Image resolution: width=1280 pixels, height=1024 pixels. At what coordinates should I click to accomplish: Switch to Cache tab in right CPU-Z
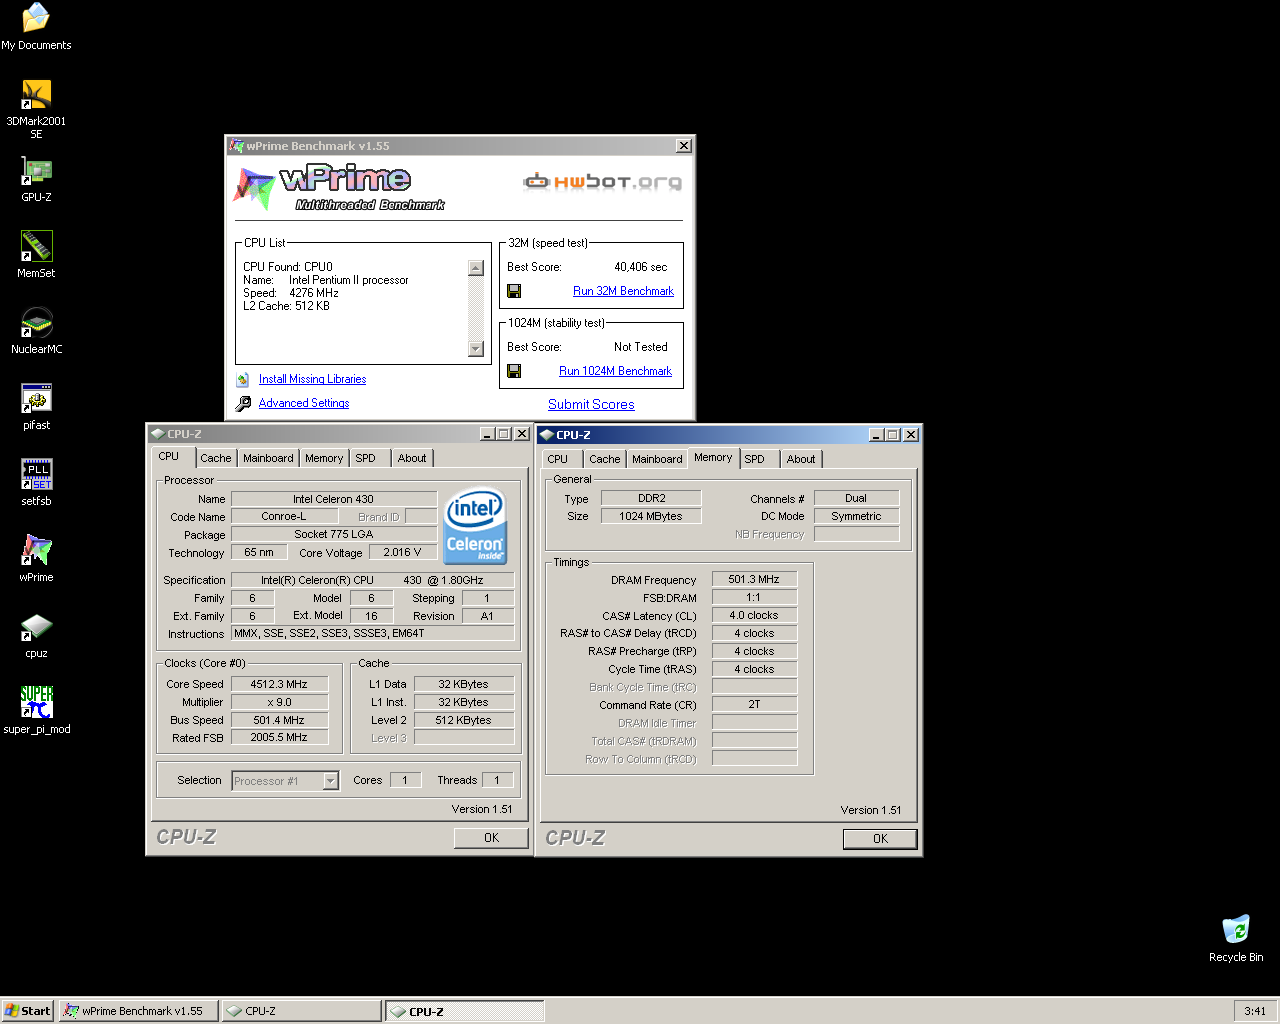[604, 459]
